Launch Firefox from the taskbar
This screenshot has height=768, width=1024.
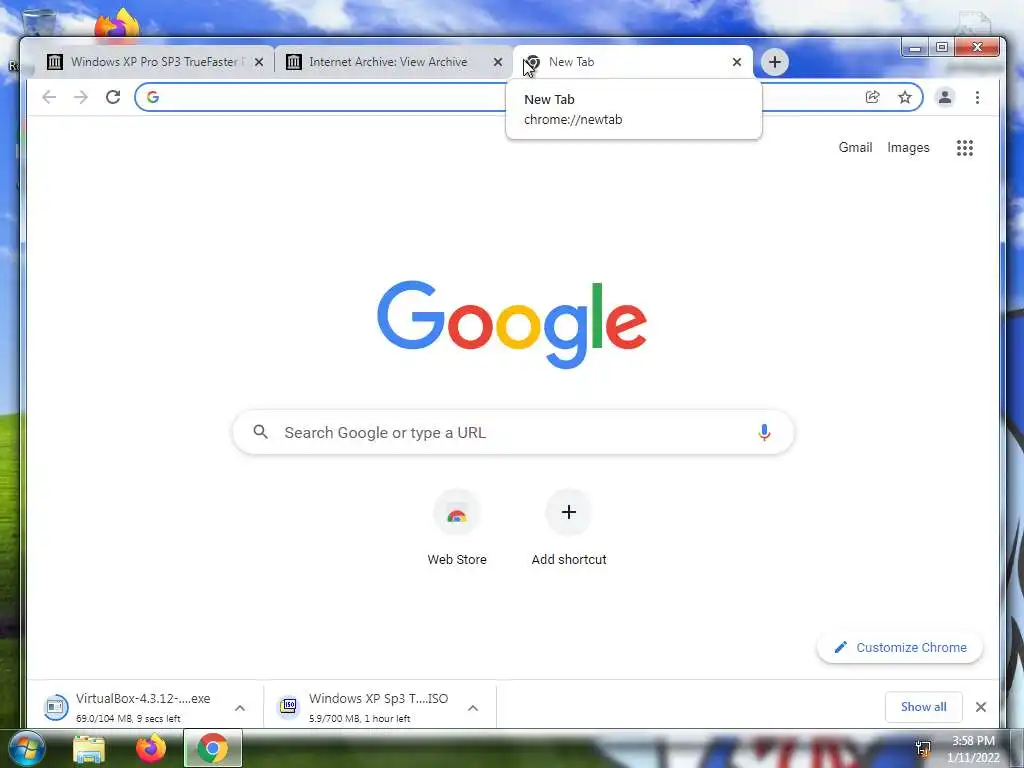point(151,748)
